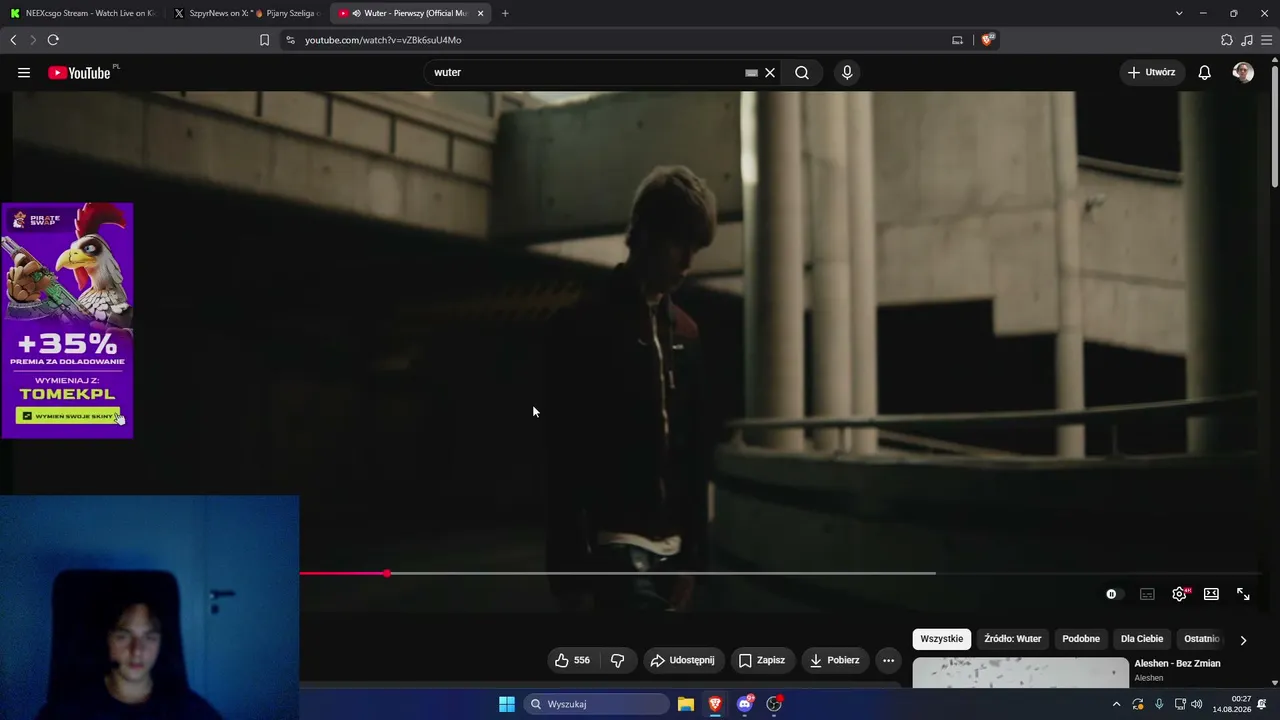
Task: Open the Windows Start menu
Action: (507, 704)
